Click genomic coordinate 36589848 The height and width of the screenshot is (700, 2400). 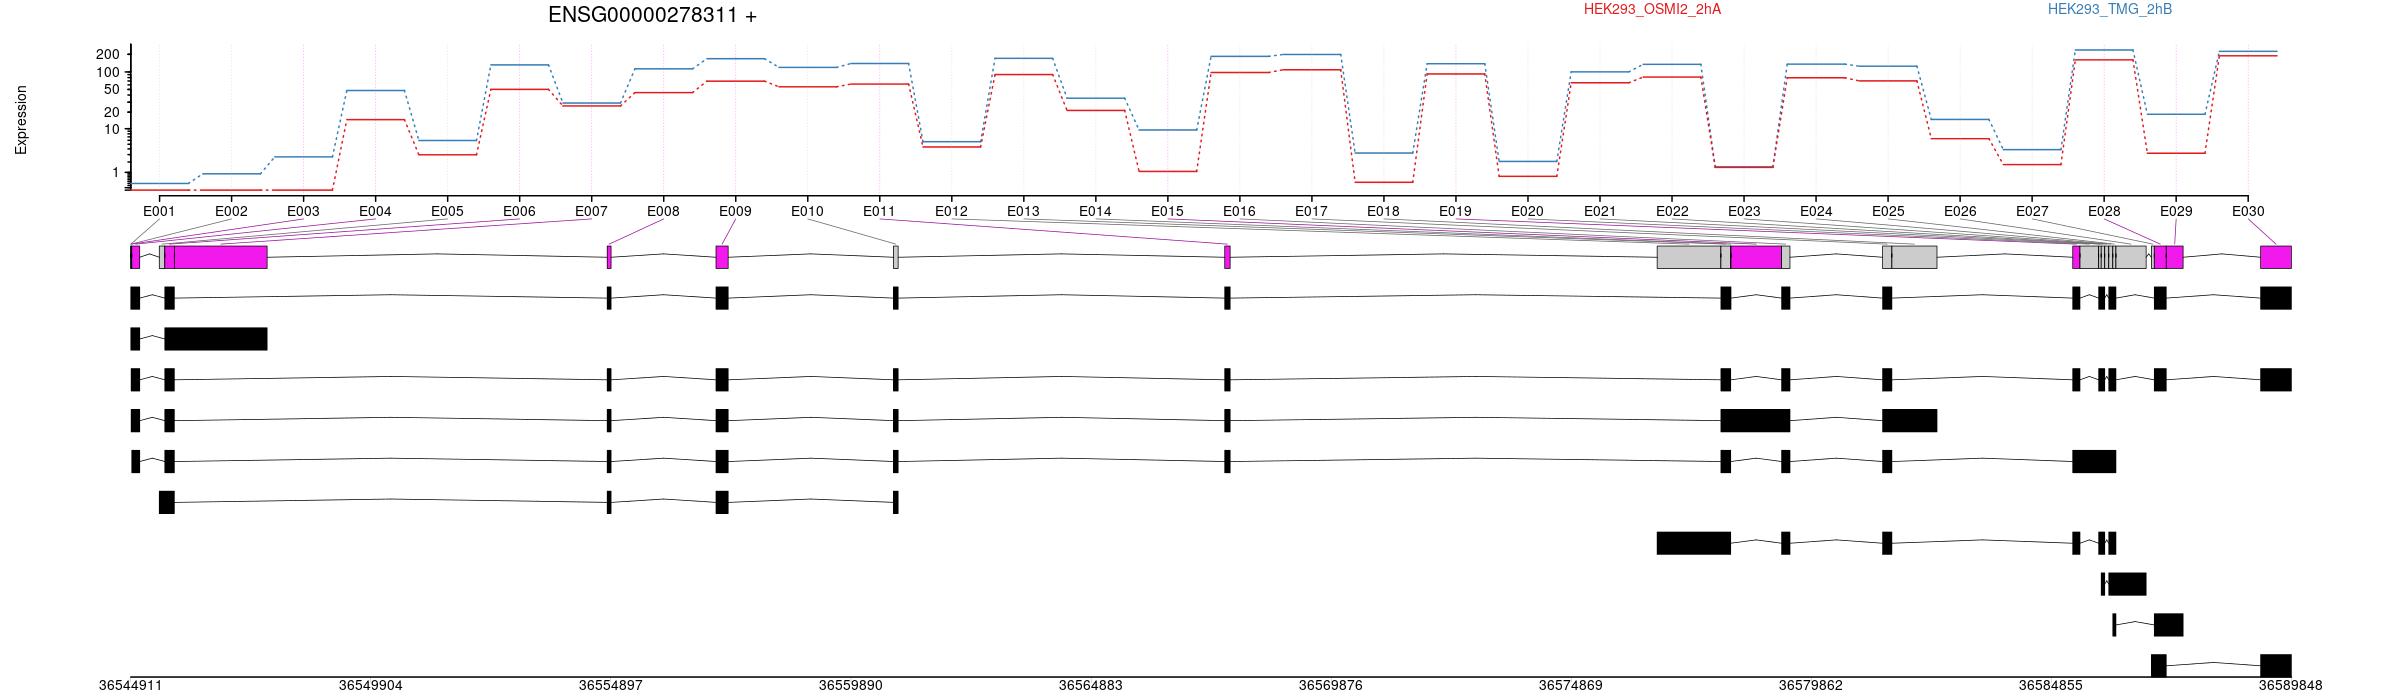tap(2290, 686)
